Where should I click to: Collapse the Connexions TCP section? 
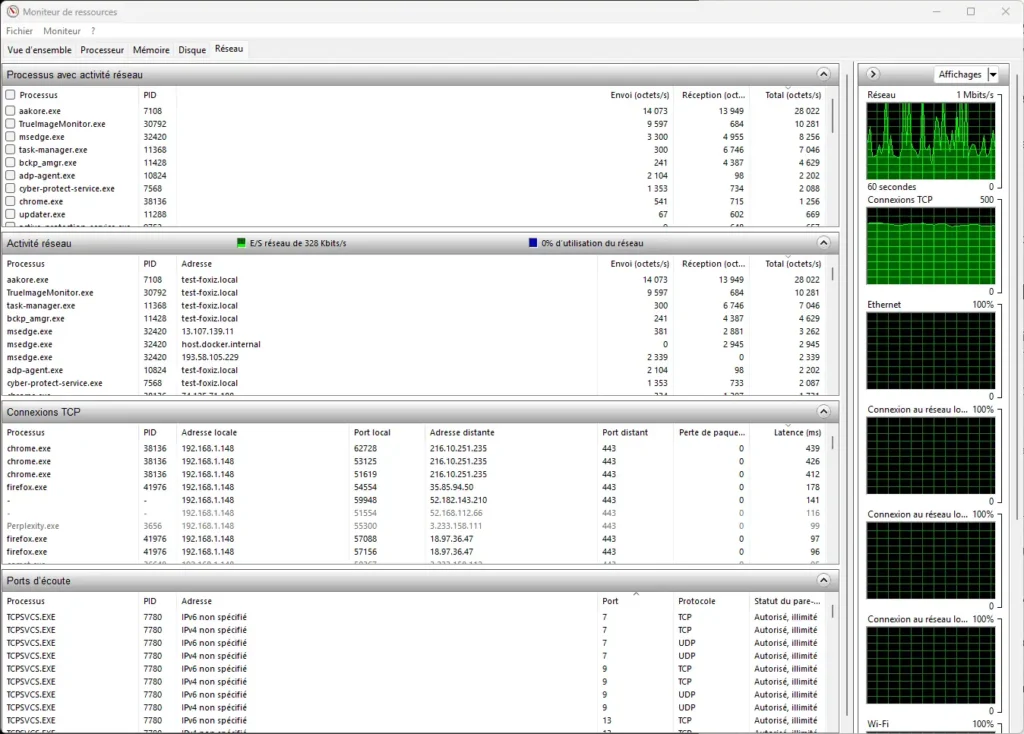pos(823,411)
